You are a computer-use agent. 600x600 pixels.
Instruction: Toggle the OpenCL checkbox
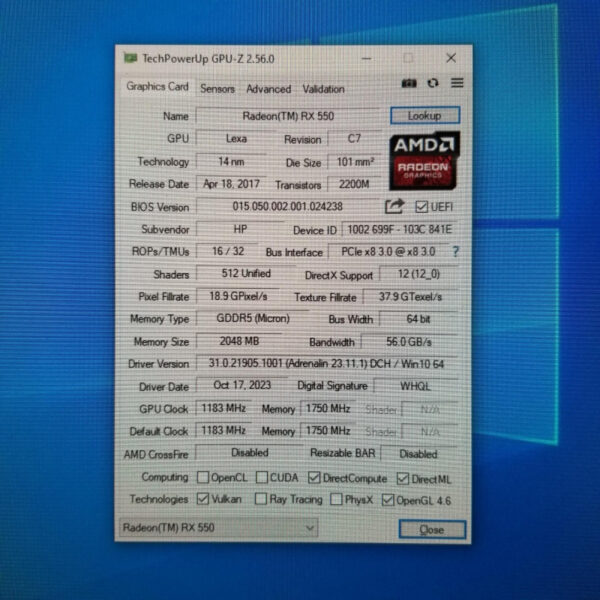click(x=203, y=477)
